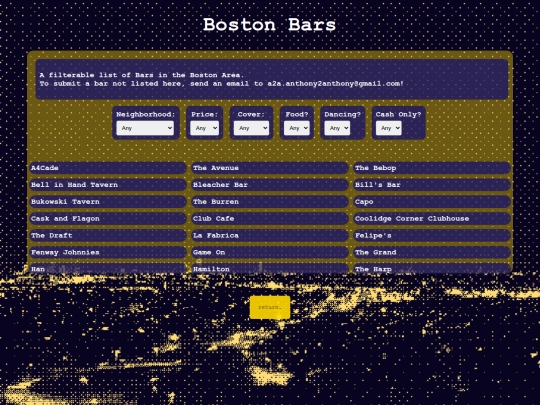This screenshot has width=540, height=405.
Task: Select Bell in Hand Tavern
Action: (108, 185)
